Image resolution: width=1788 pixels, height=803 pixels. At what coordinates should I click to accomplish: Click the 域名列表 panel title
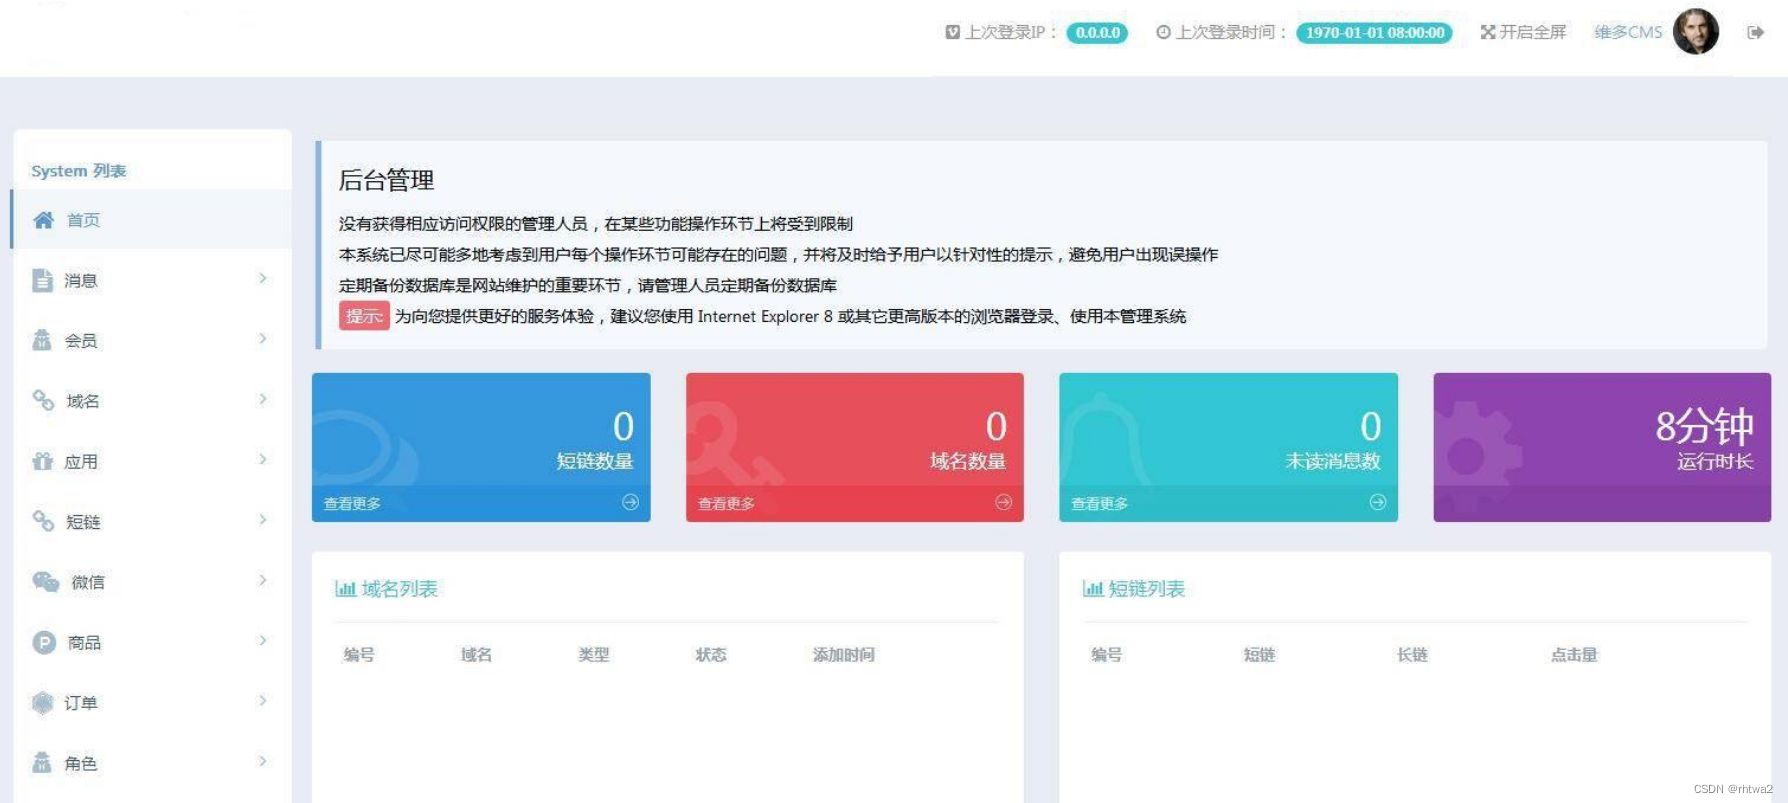400,588
